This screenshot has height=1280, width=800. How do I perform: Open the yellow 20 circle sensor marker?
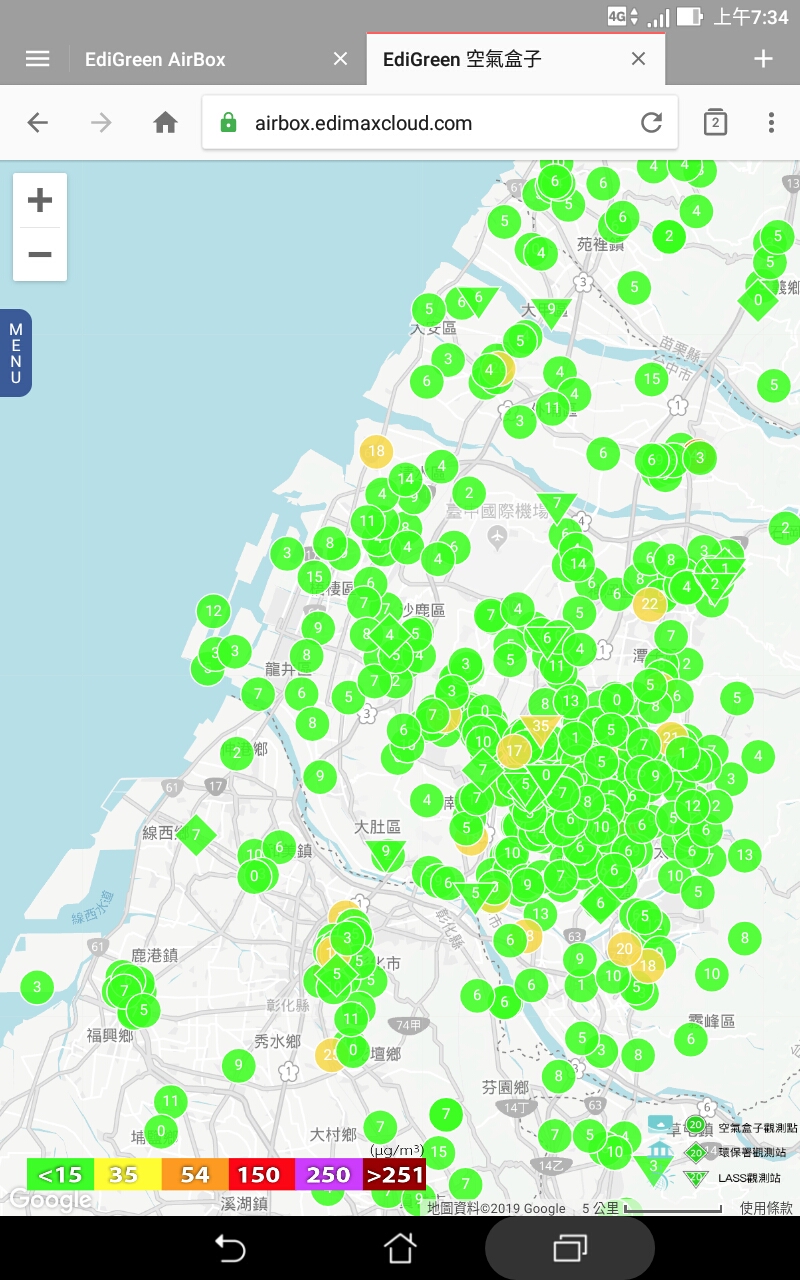[624, 948]
